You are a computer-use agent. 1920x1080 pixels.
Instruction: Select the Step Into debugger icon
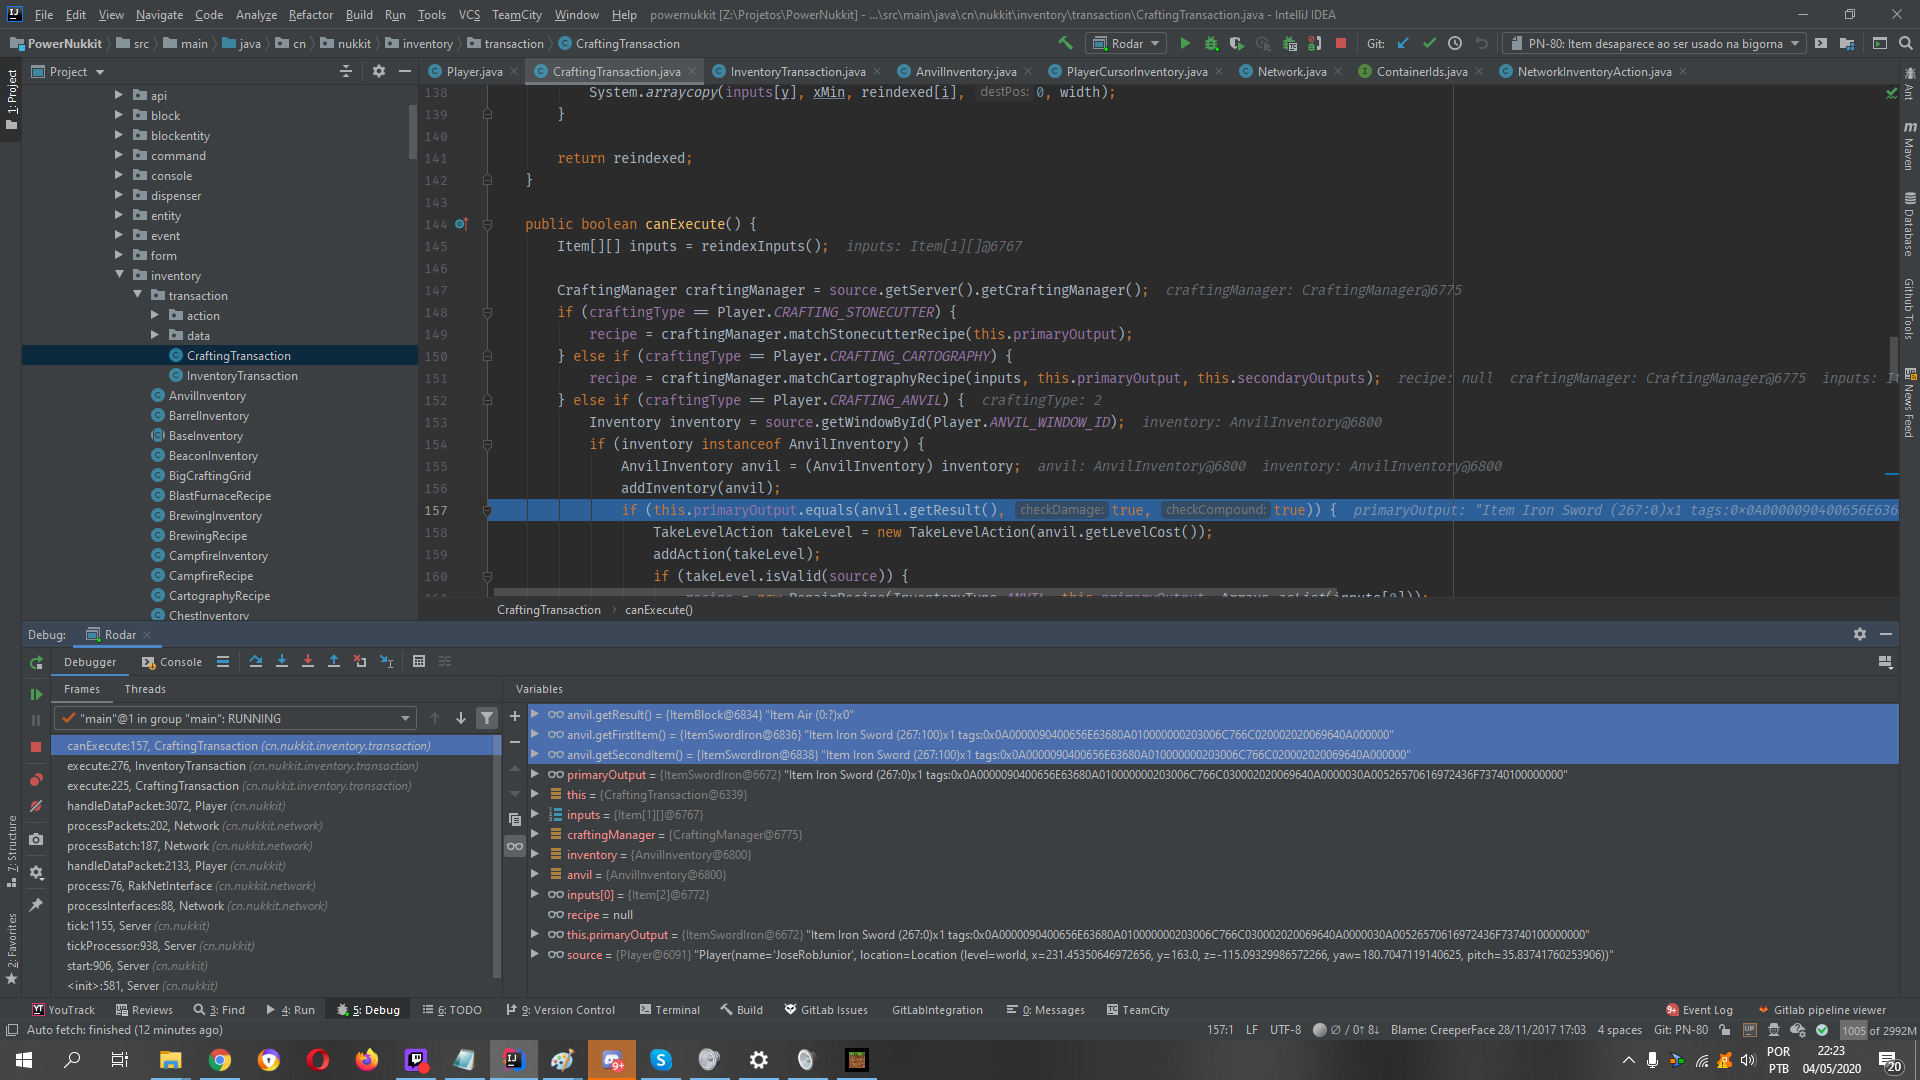[x=281, y=661]
